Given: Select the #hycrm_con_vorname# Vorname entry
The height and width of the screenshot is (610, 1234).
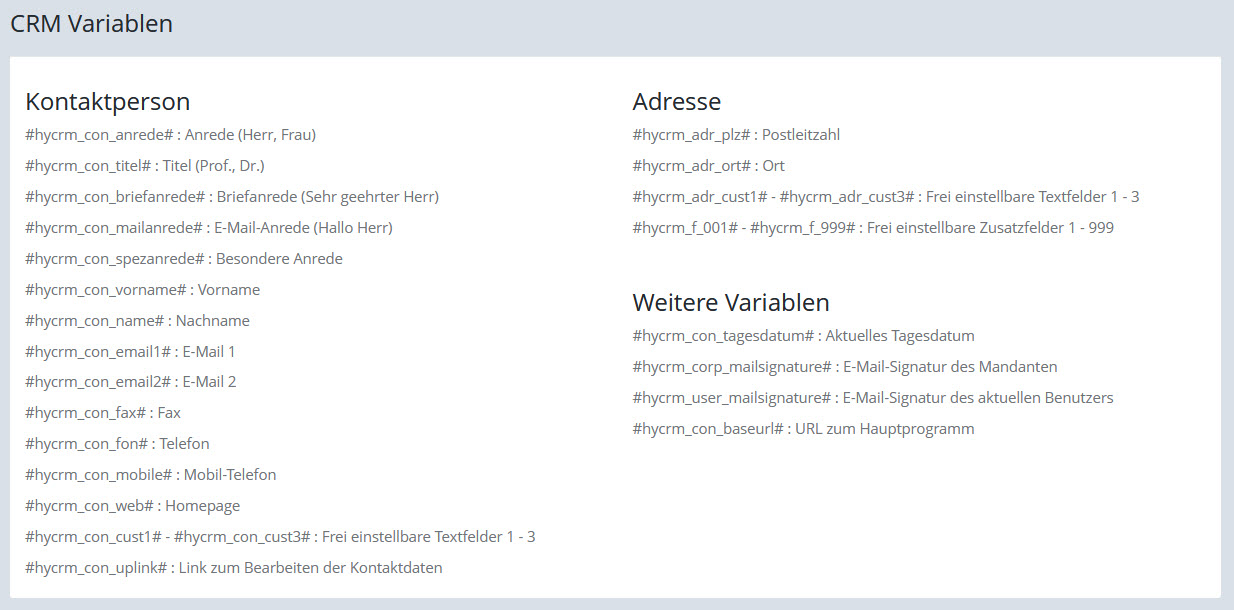Looking at the screenshot, I should click(142, 290).
